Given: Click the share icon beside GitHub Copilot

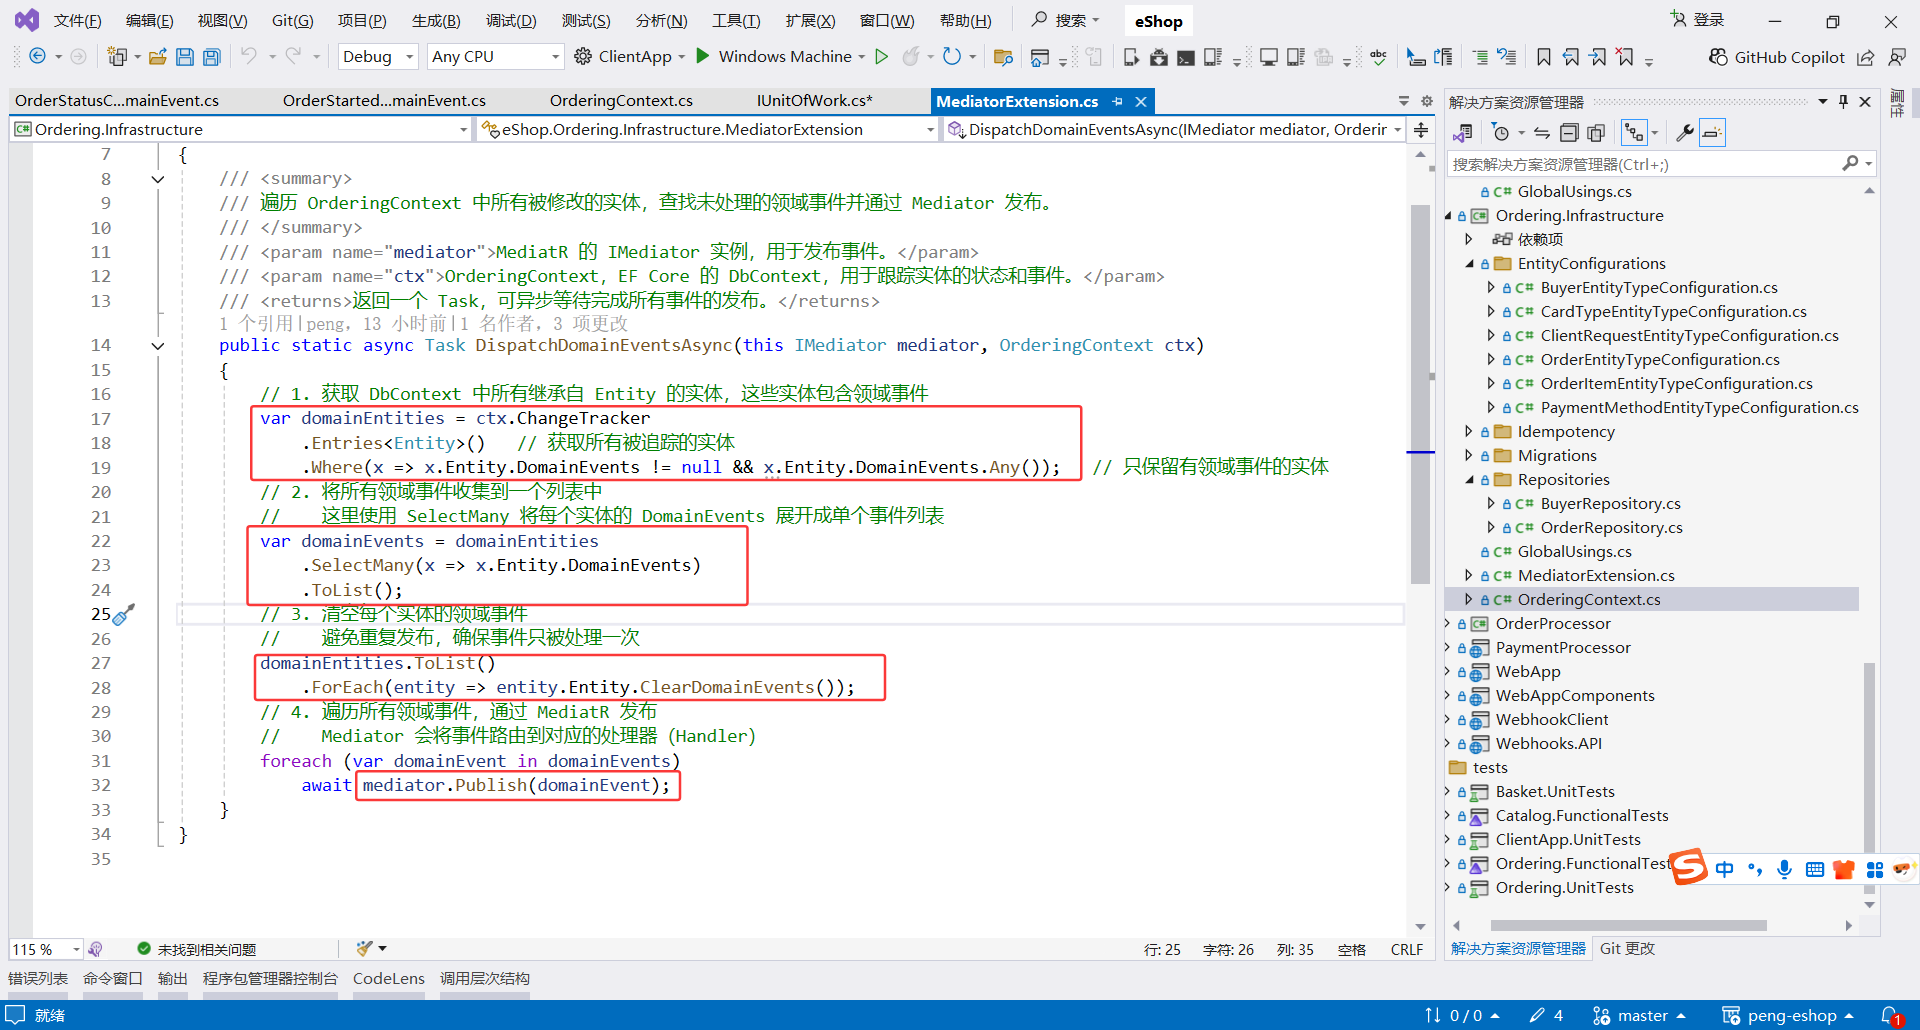Looking at the screenshot, I should (1866, 57).
